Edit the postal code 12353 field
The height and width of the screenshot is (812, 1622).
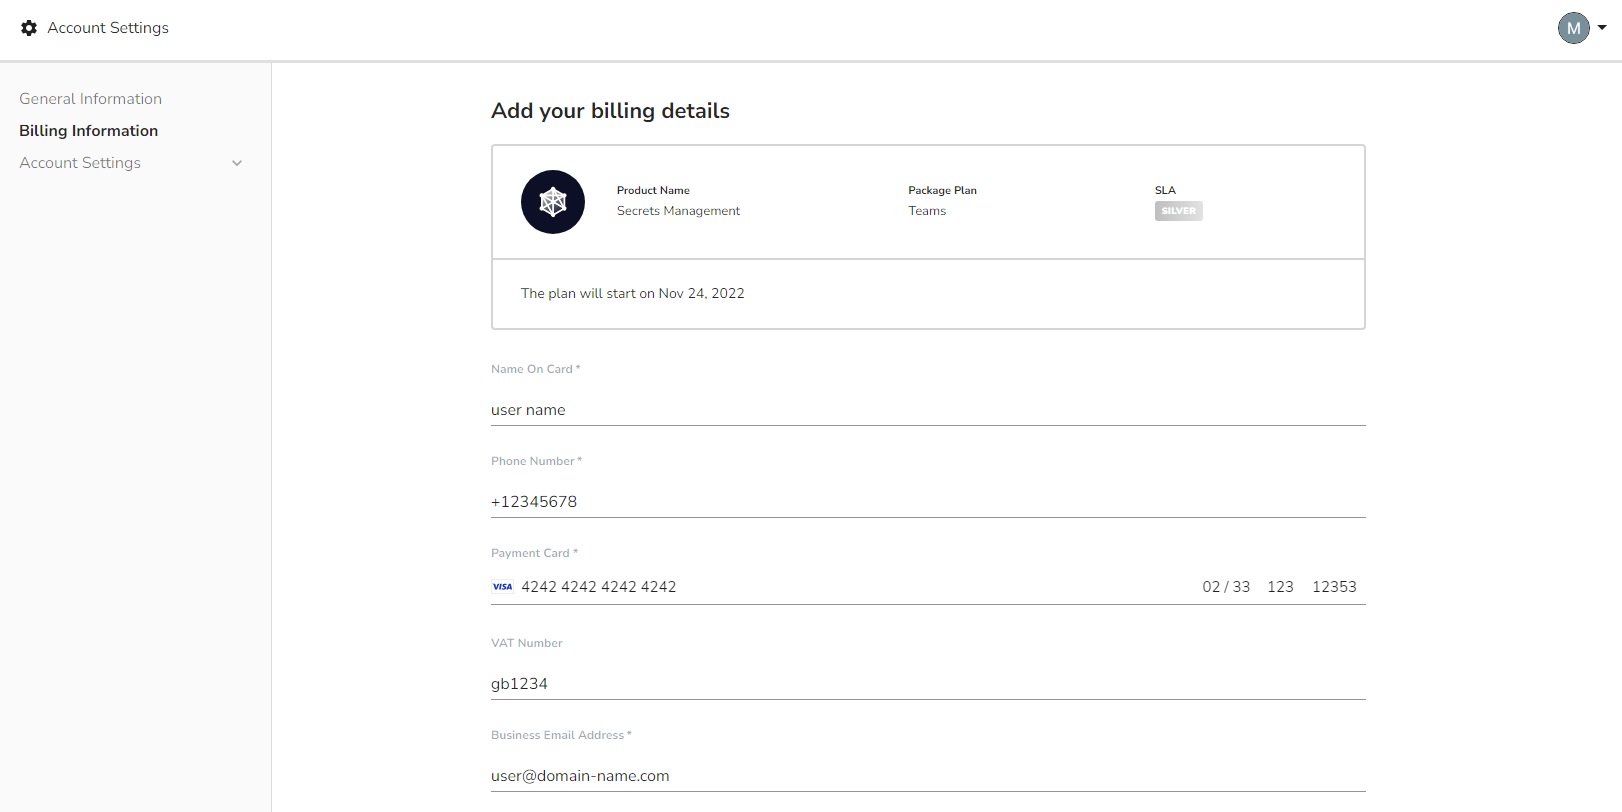pos(1334,587)
